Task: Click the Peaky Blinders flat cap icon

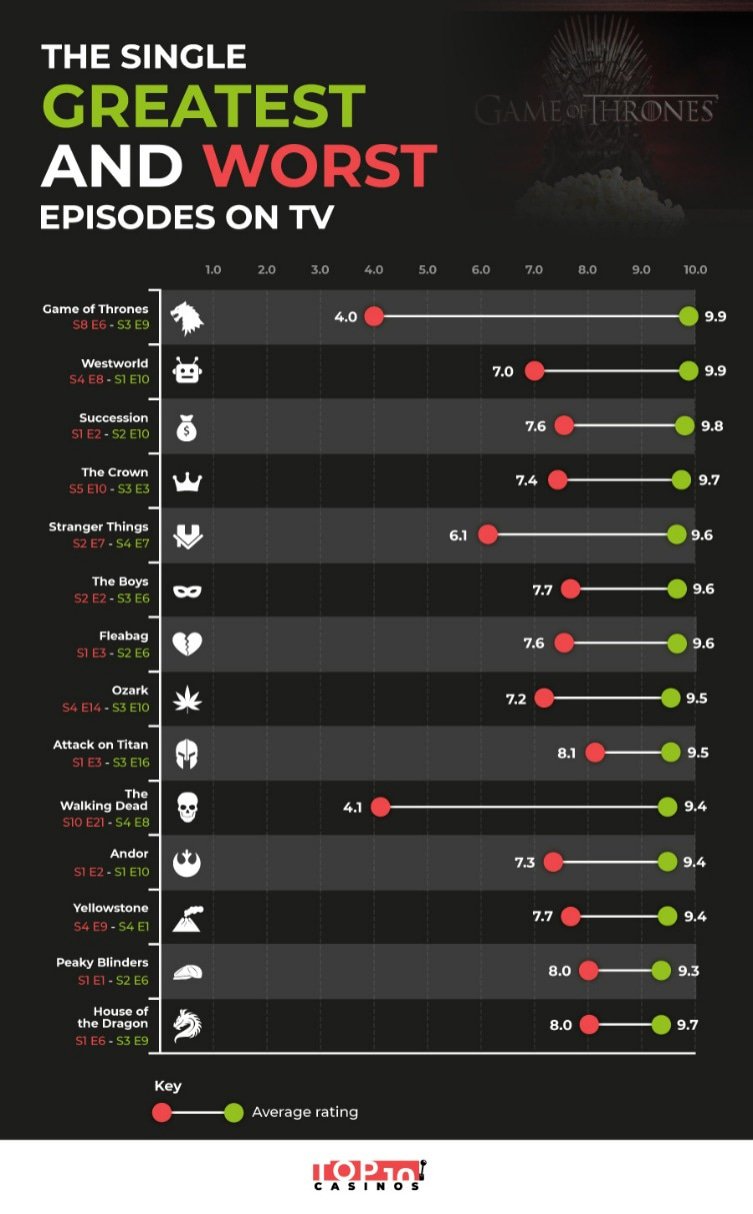Action: click(x=187, y=971)
